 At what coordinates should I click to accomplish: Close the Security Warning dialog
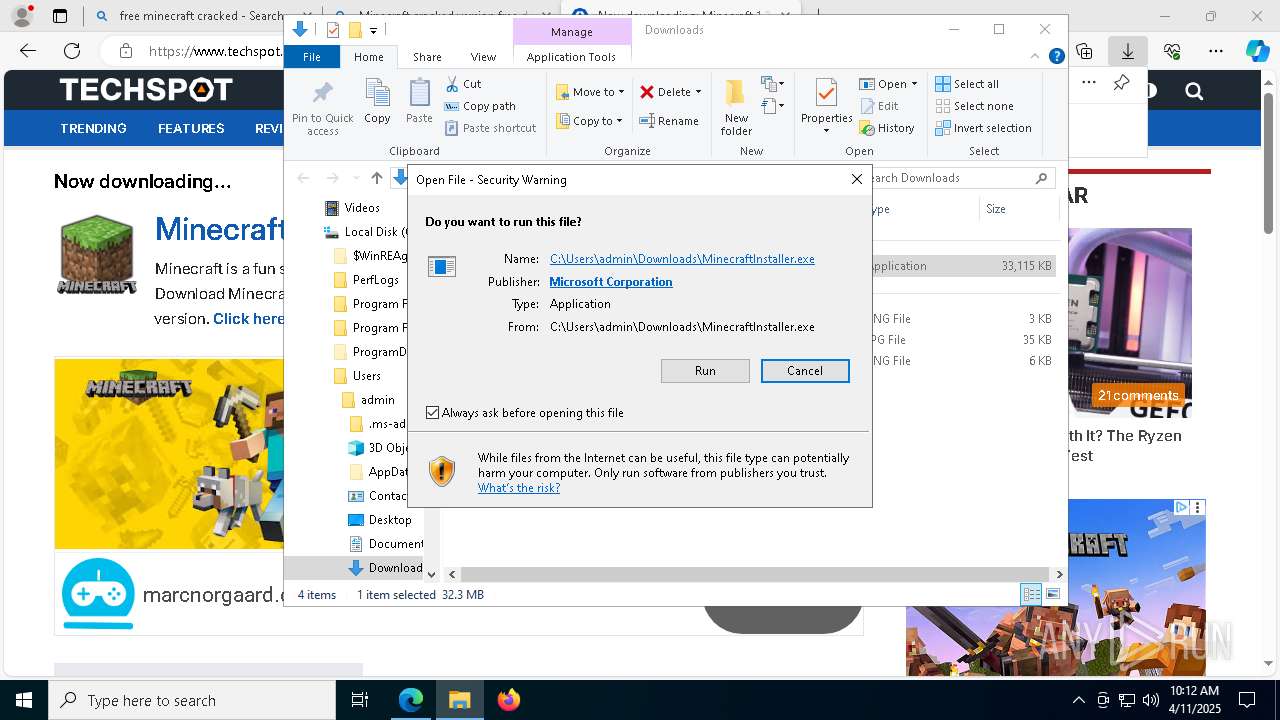(x=856, y=179)
